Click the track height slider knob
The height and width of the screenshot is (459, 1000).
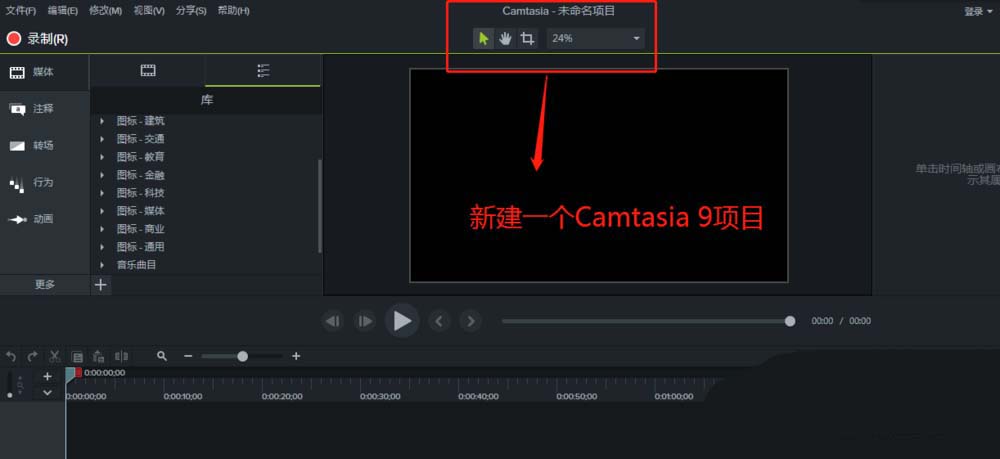[x=10, y=396]
